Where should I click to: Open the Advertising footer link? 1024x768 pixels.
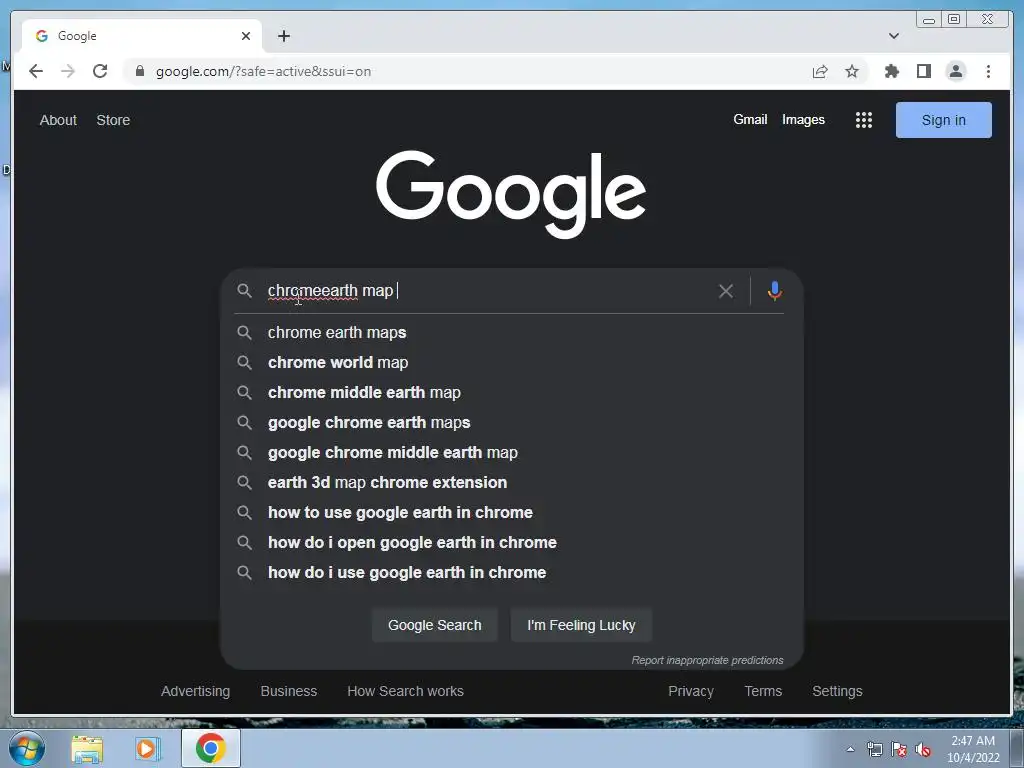coord(195,691)
